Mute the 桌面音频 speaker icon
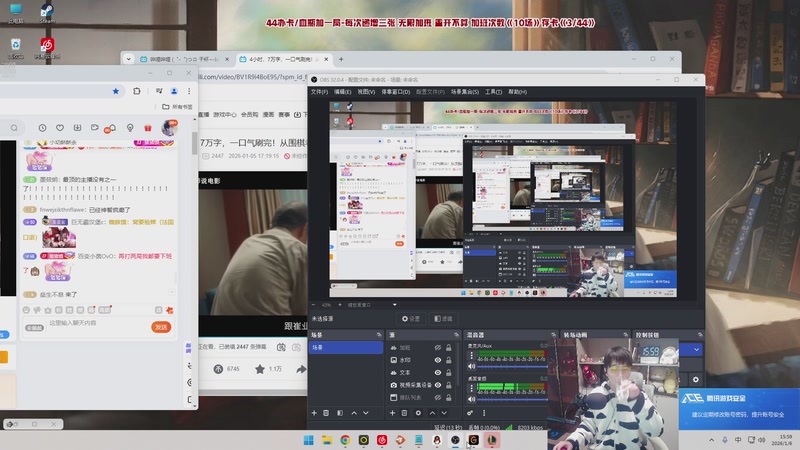Screen dimensions: 800x450 pyautogui.click(x=471, y=399)
